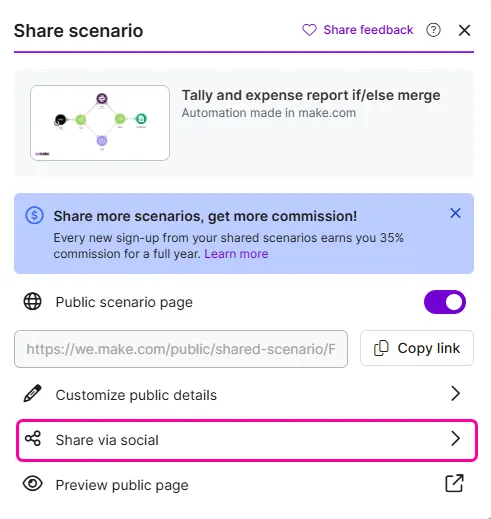
Task: Click the pencil icon for customization
Action: (x=32, y=394)
